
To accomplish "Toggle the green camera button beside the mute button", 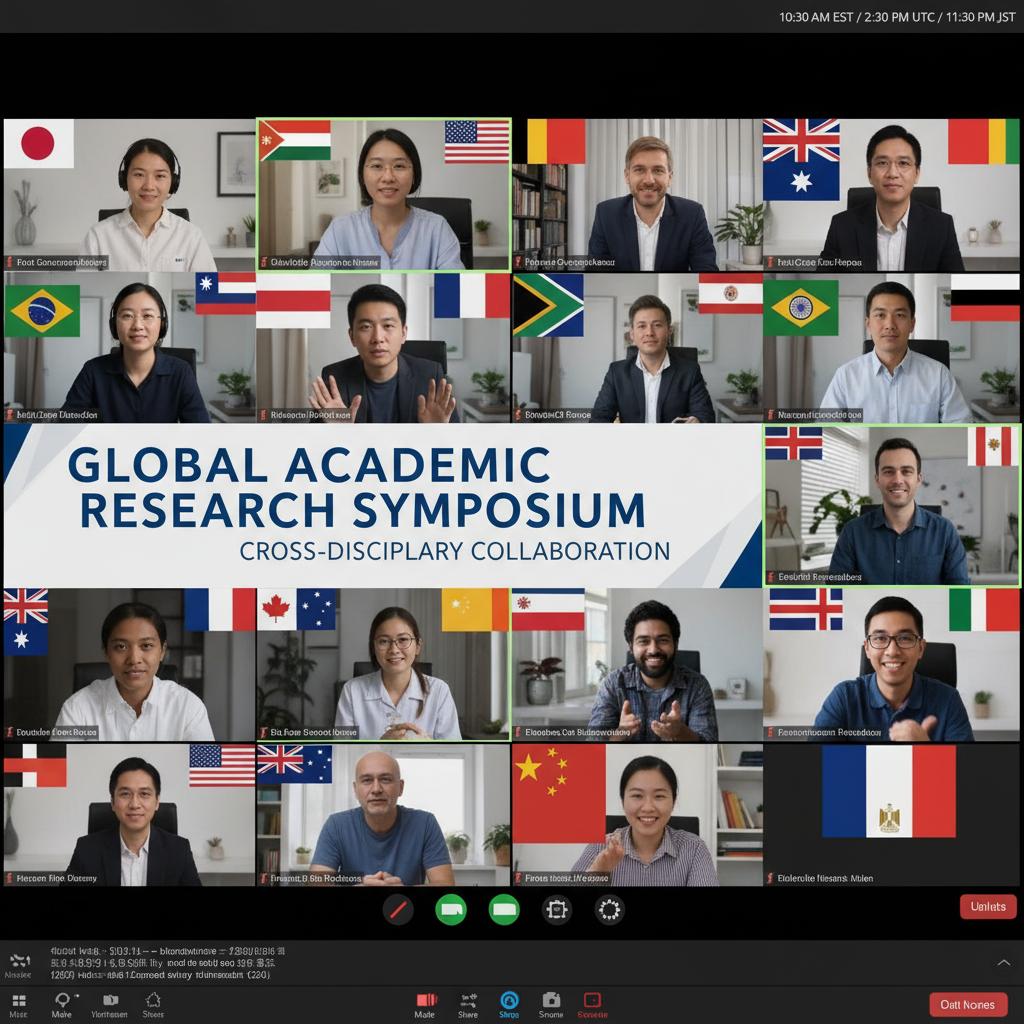I will 451,909.
